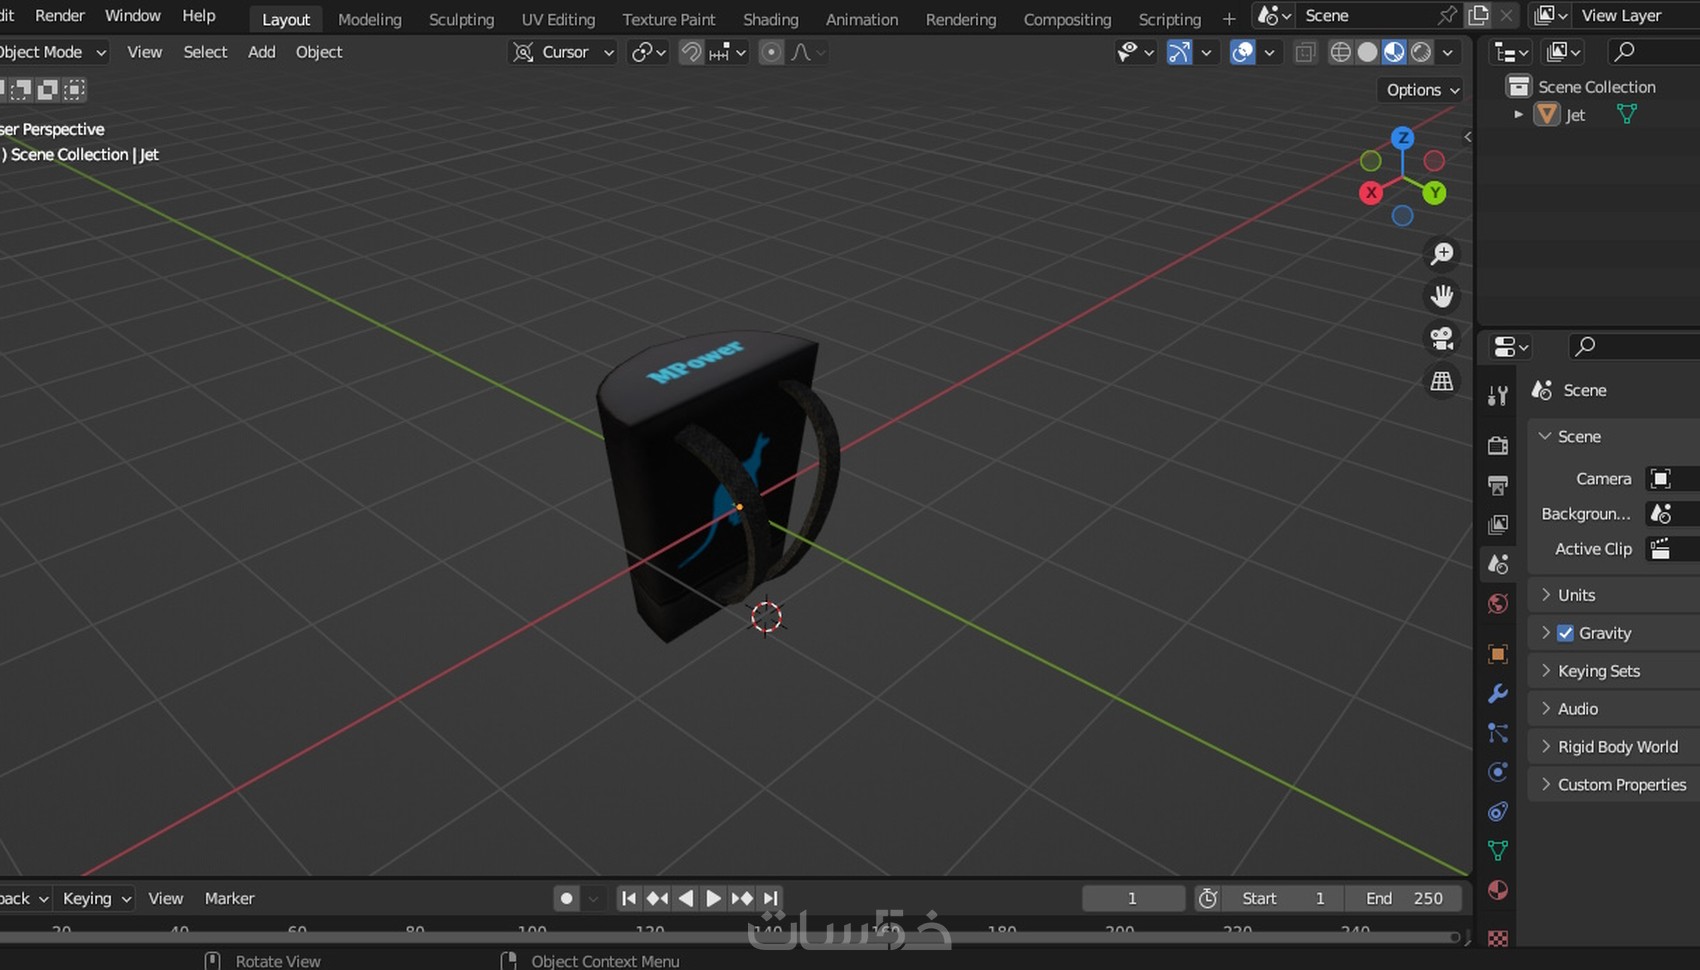Open the Cursor transform orientation dropdown
The height and width of the screenshot is (970, 1700).
point(565,52)
